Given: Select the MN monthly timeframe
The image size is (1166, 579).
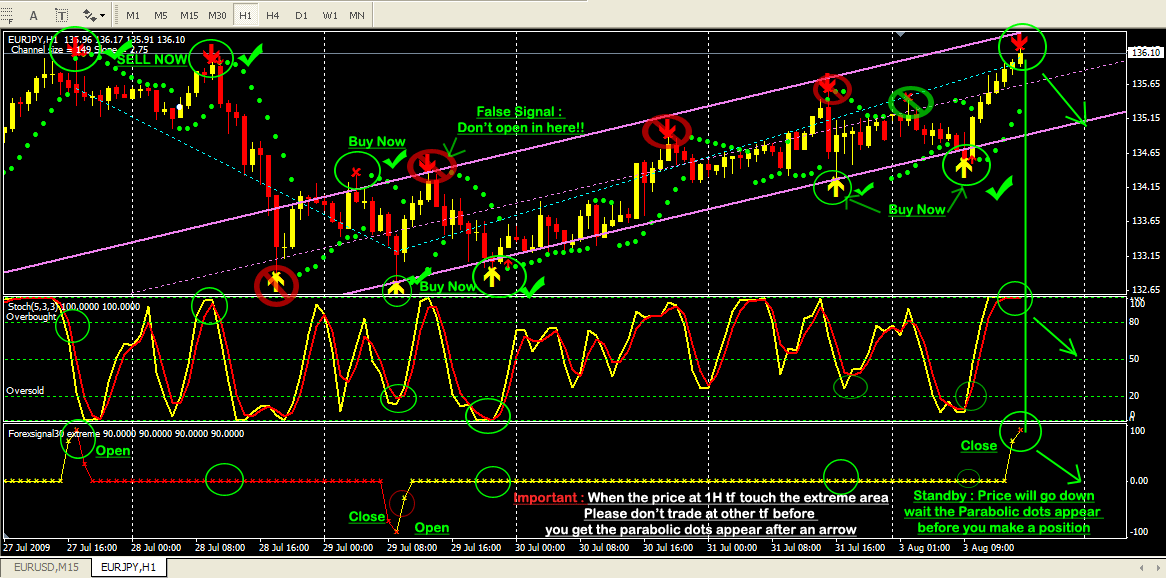Looking at the screenshot, I should click(x=356, y=15).
